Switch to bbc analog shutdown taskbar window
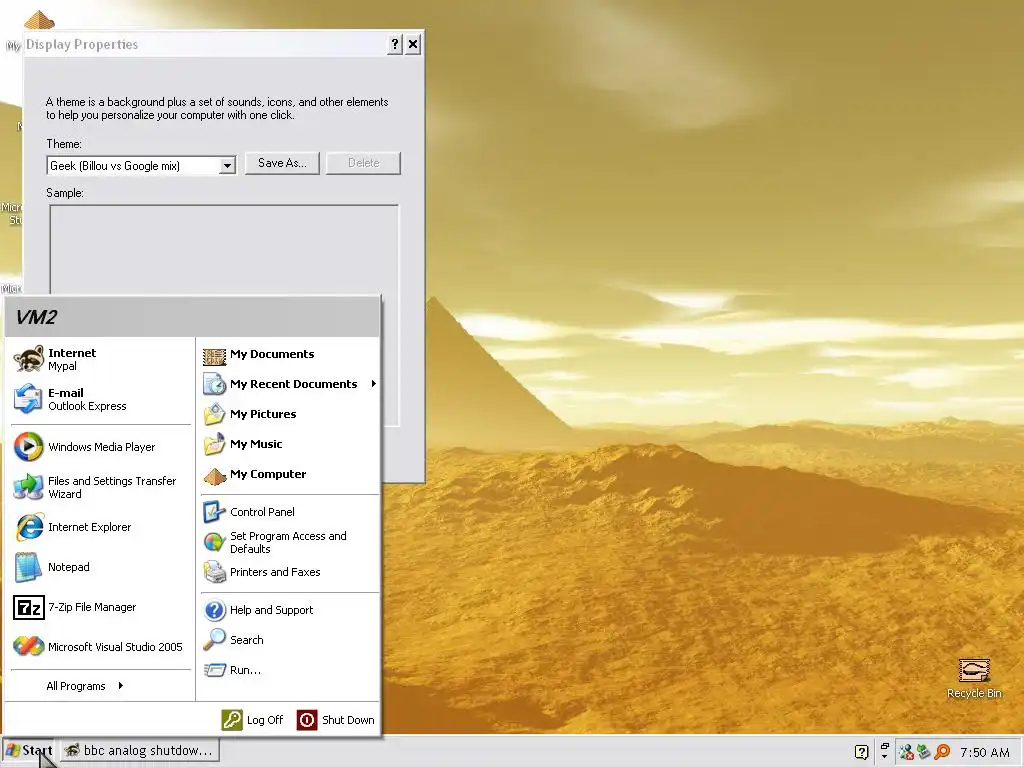This screenshot has width=1024, height=768. pos(141,750)
